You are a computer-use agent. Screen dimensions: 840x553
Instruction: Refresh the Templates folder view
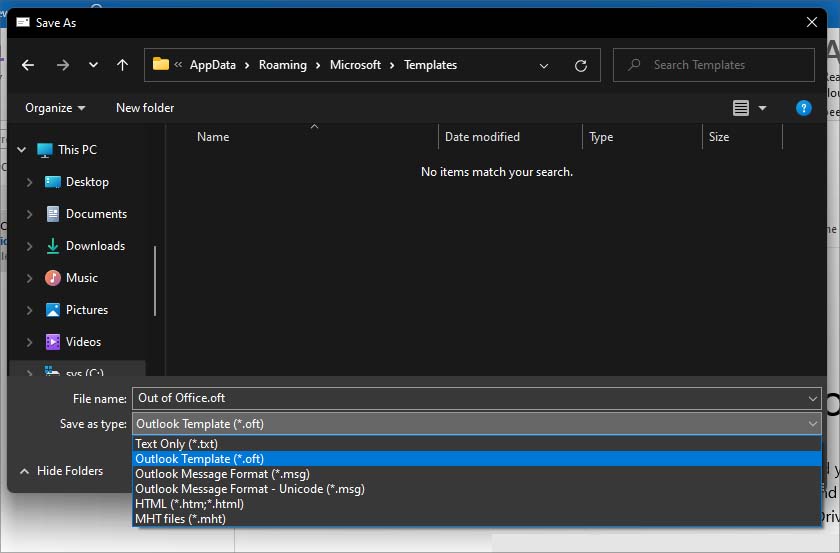pyautogui.click(x=580, y=65)
